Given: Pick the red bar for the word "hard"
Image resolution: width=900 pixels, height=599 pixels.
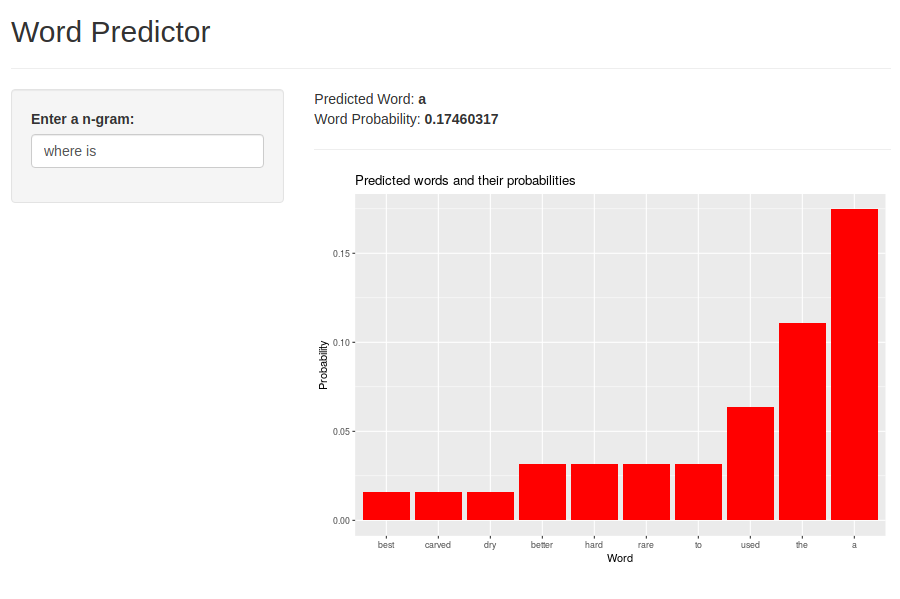Looking at the screenshot, I should pyautogui.click(x=594, y=492).
